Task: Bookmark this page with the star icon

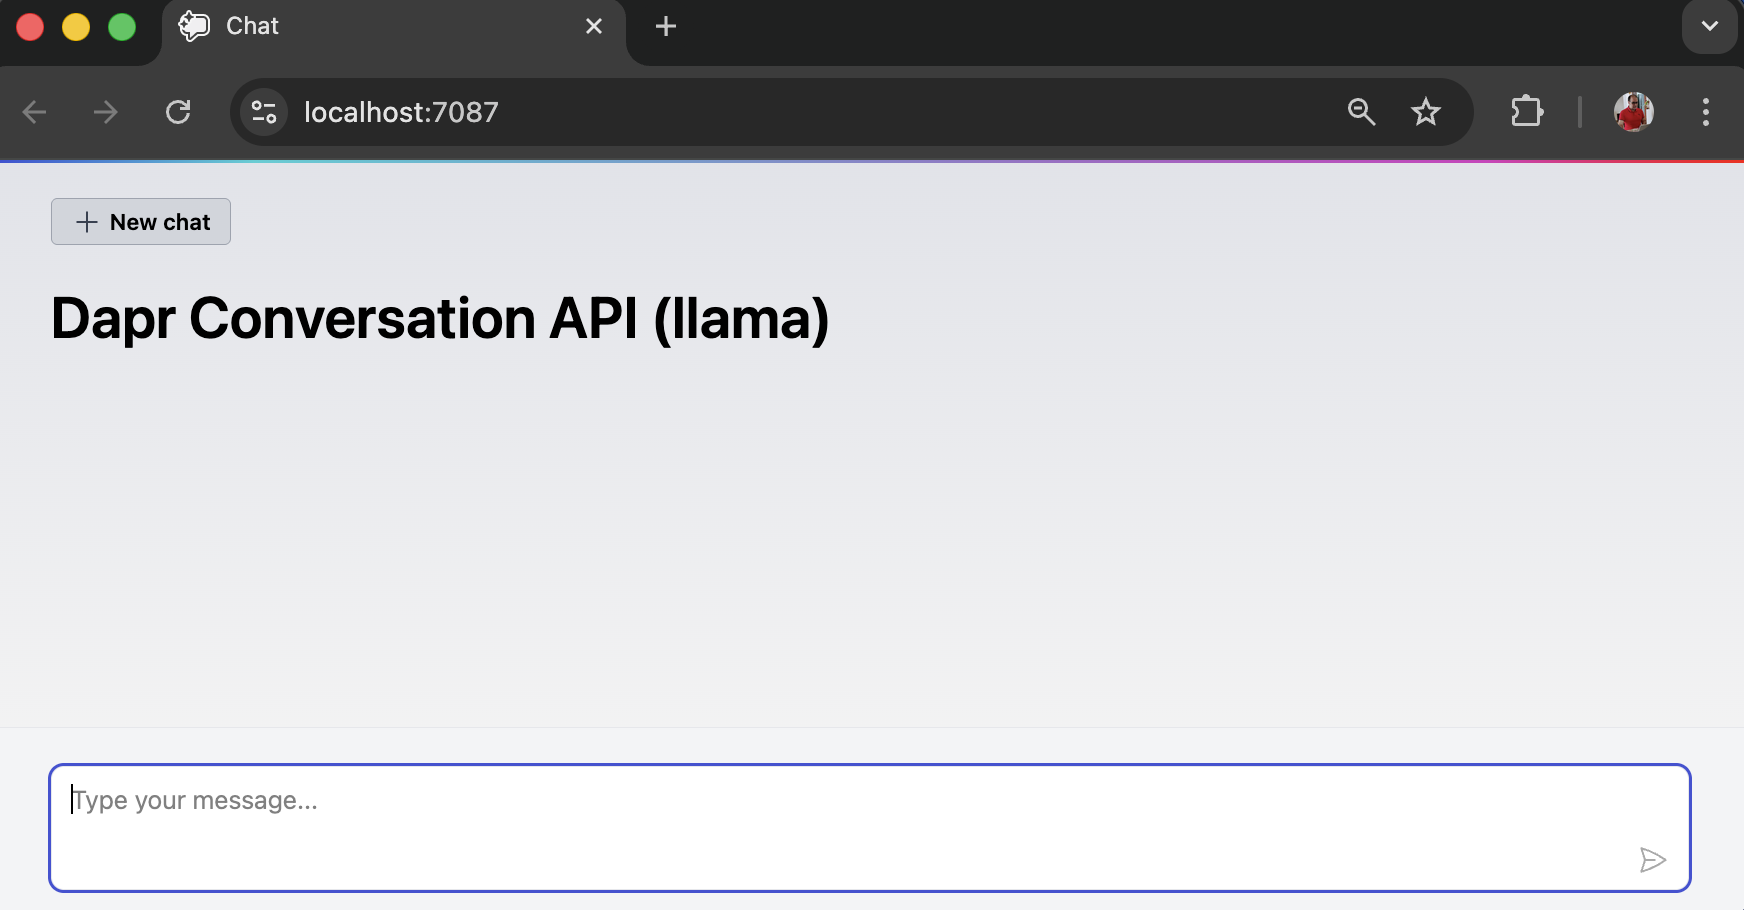Action: pyautogui.click(x=1426, y=112)
